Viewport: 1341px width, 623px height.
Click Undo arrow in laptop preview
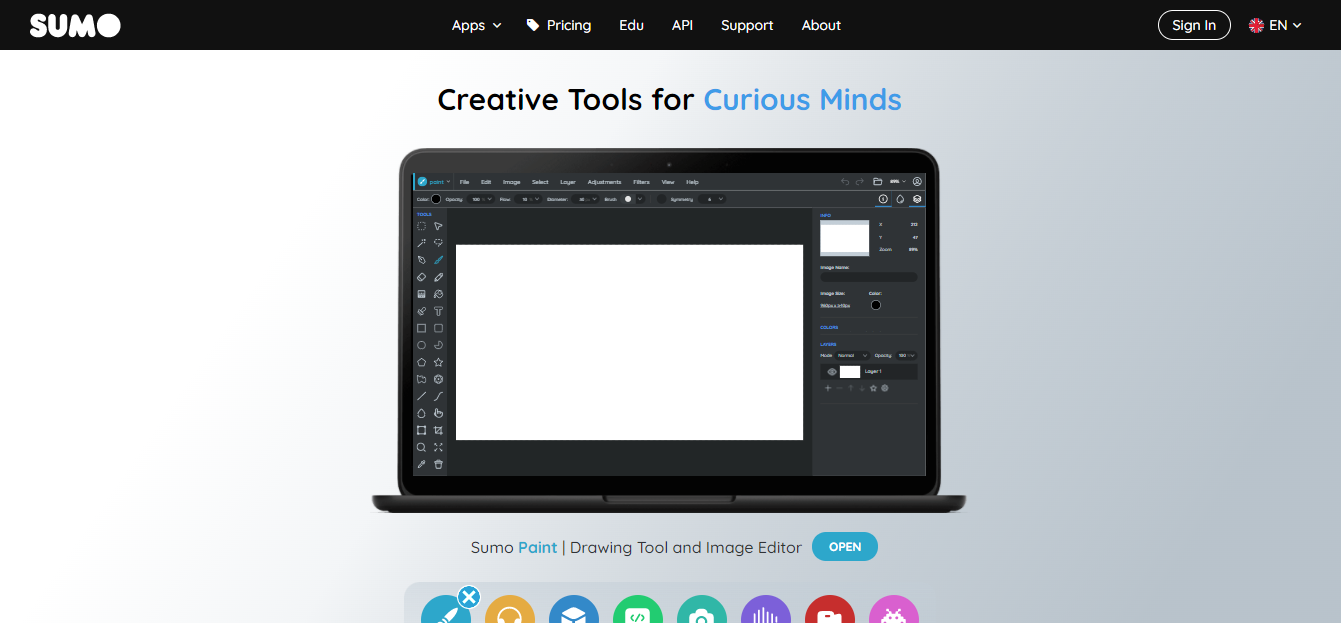(845, 182)
